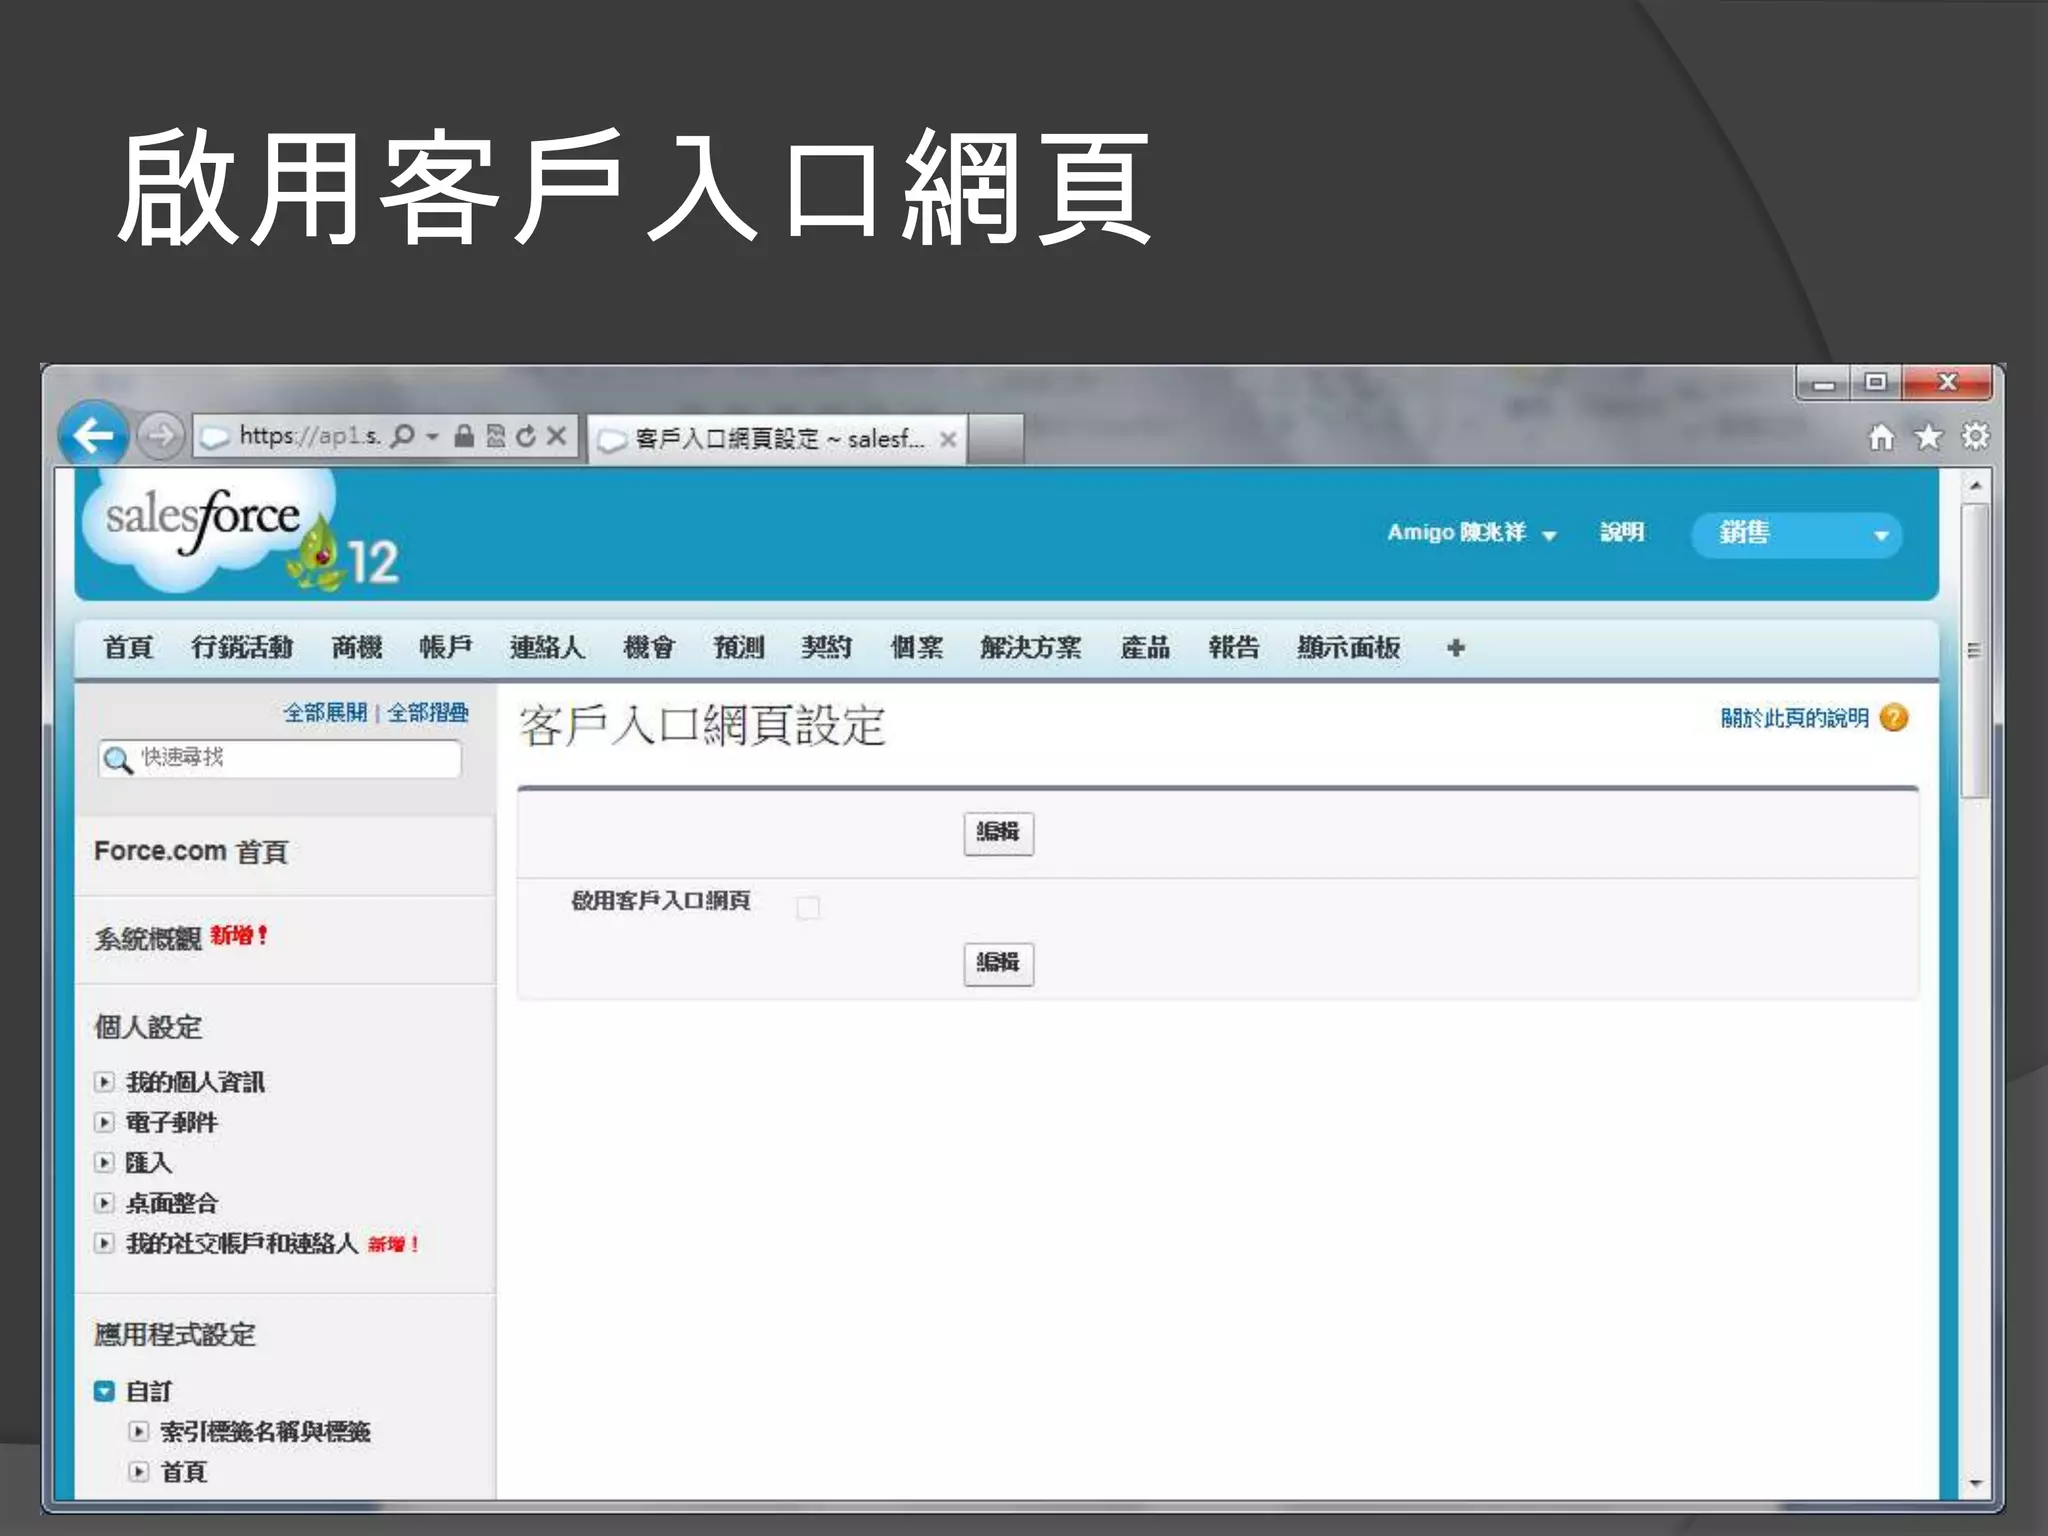Open the 銷售 app selector dropdown
Viewport: 2048px width, 1536px height.
(x=1796, y=534)
